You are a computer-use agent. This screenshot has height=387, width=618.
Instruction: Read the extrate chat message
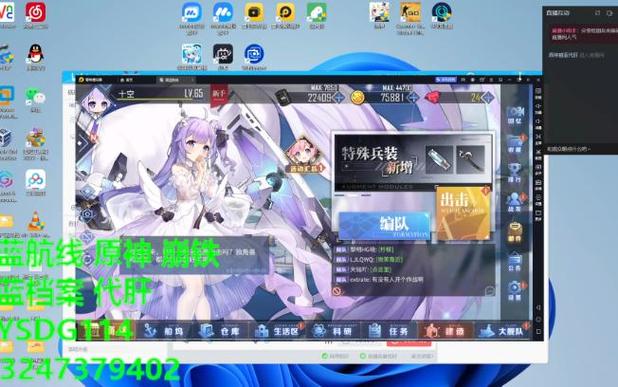tap(380, 280)
